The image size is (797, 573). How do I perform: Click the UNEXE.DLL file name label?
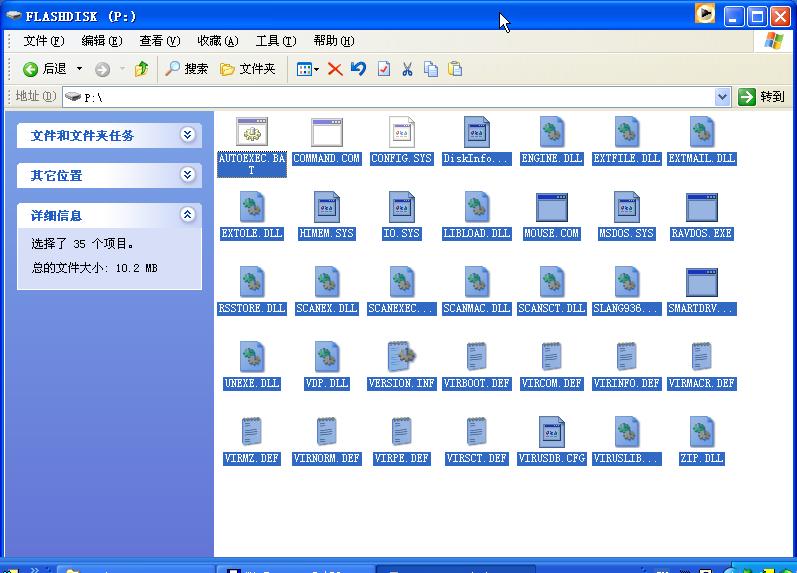tap(252, 383)
